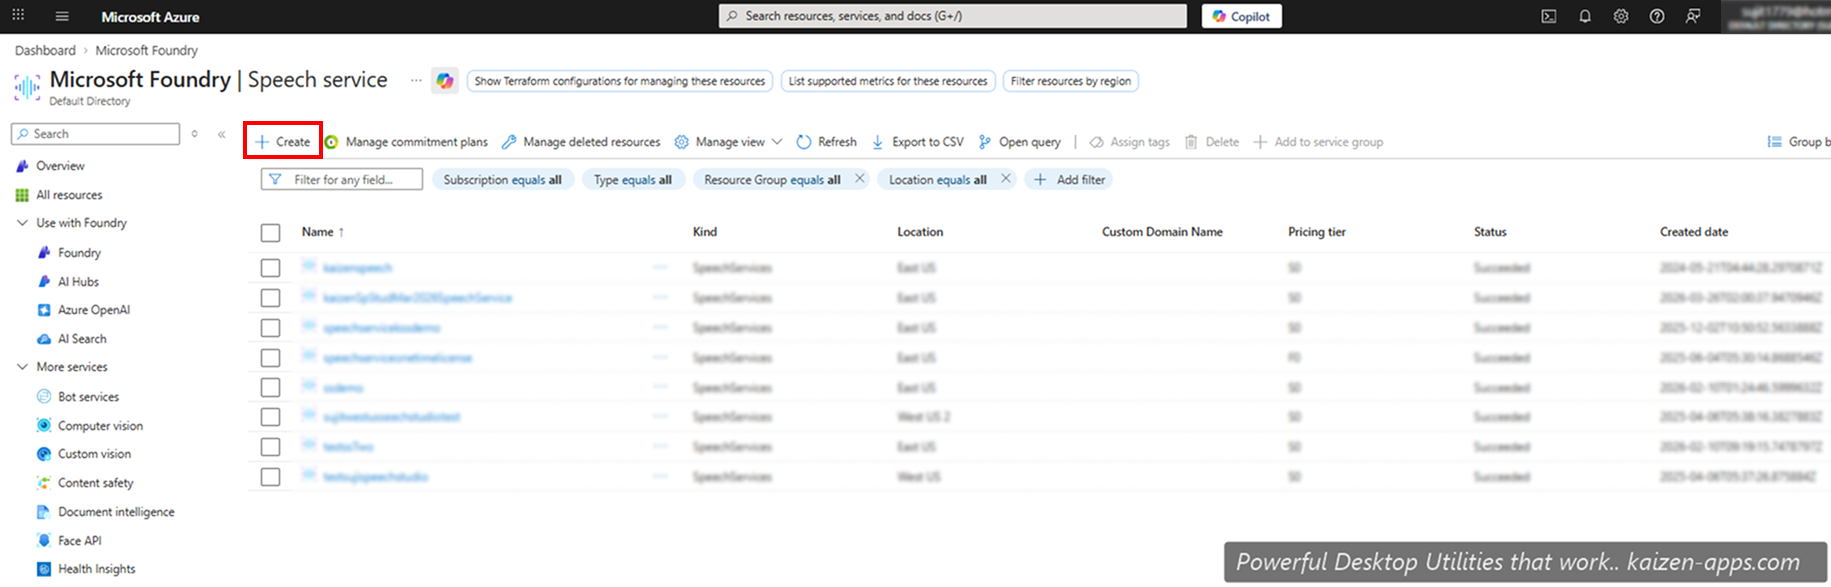Sort by the Pricing tier column

1317,232
